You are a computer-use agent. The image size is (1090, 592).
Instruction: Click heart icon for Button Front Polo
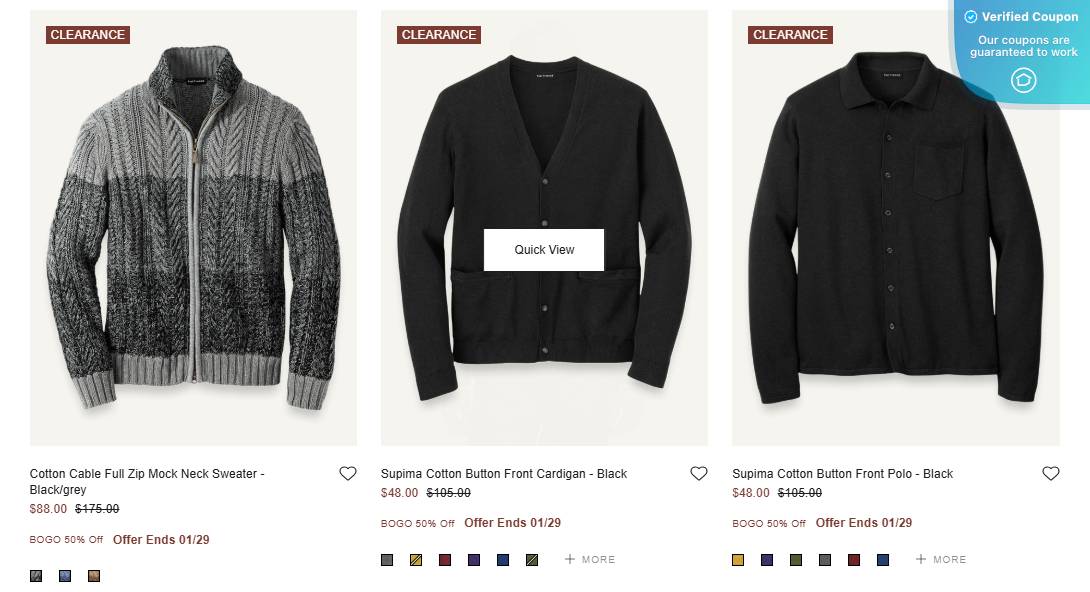click(1050, 474)
